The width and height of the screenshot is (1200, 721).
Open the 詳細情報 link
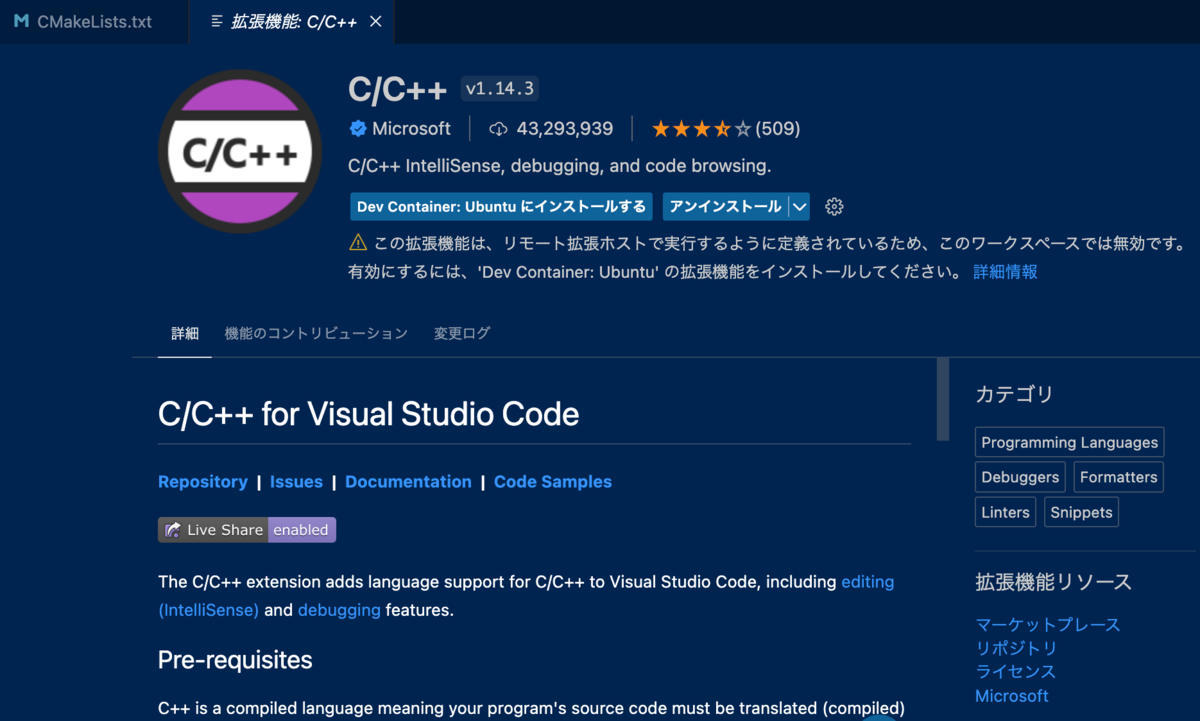coord(1005,272)
